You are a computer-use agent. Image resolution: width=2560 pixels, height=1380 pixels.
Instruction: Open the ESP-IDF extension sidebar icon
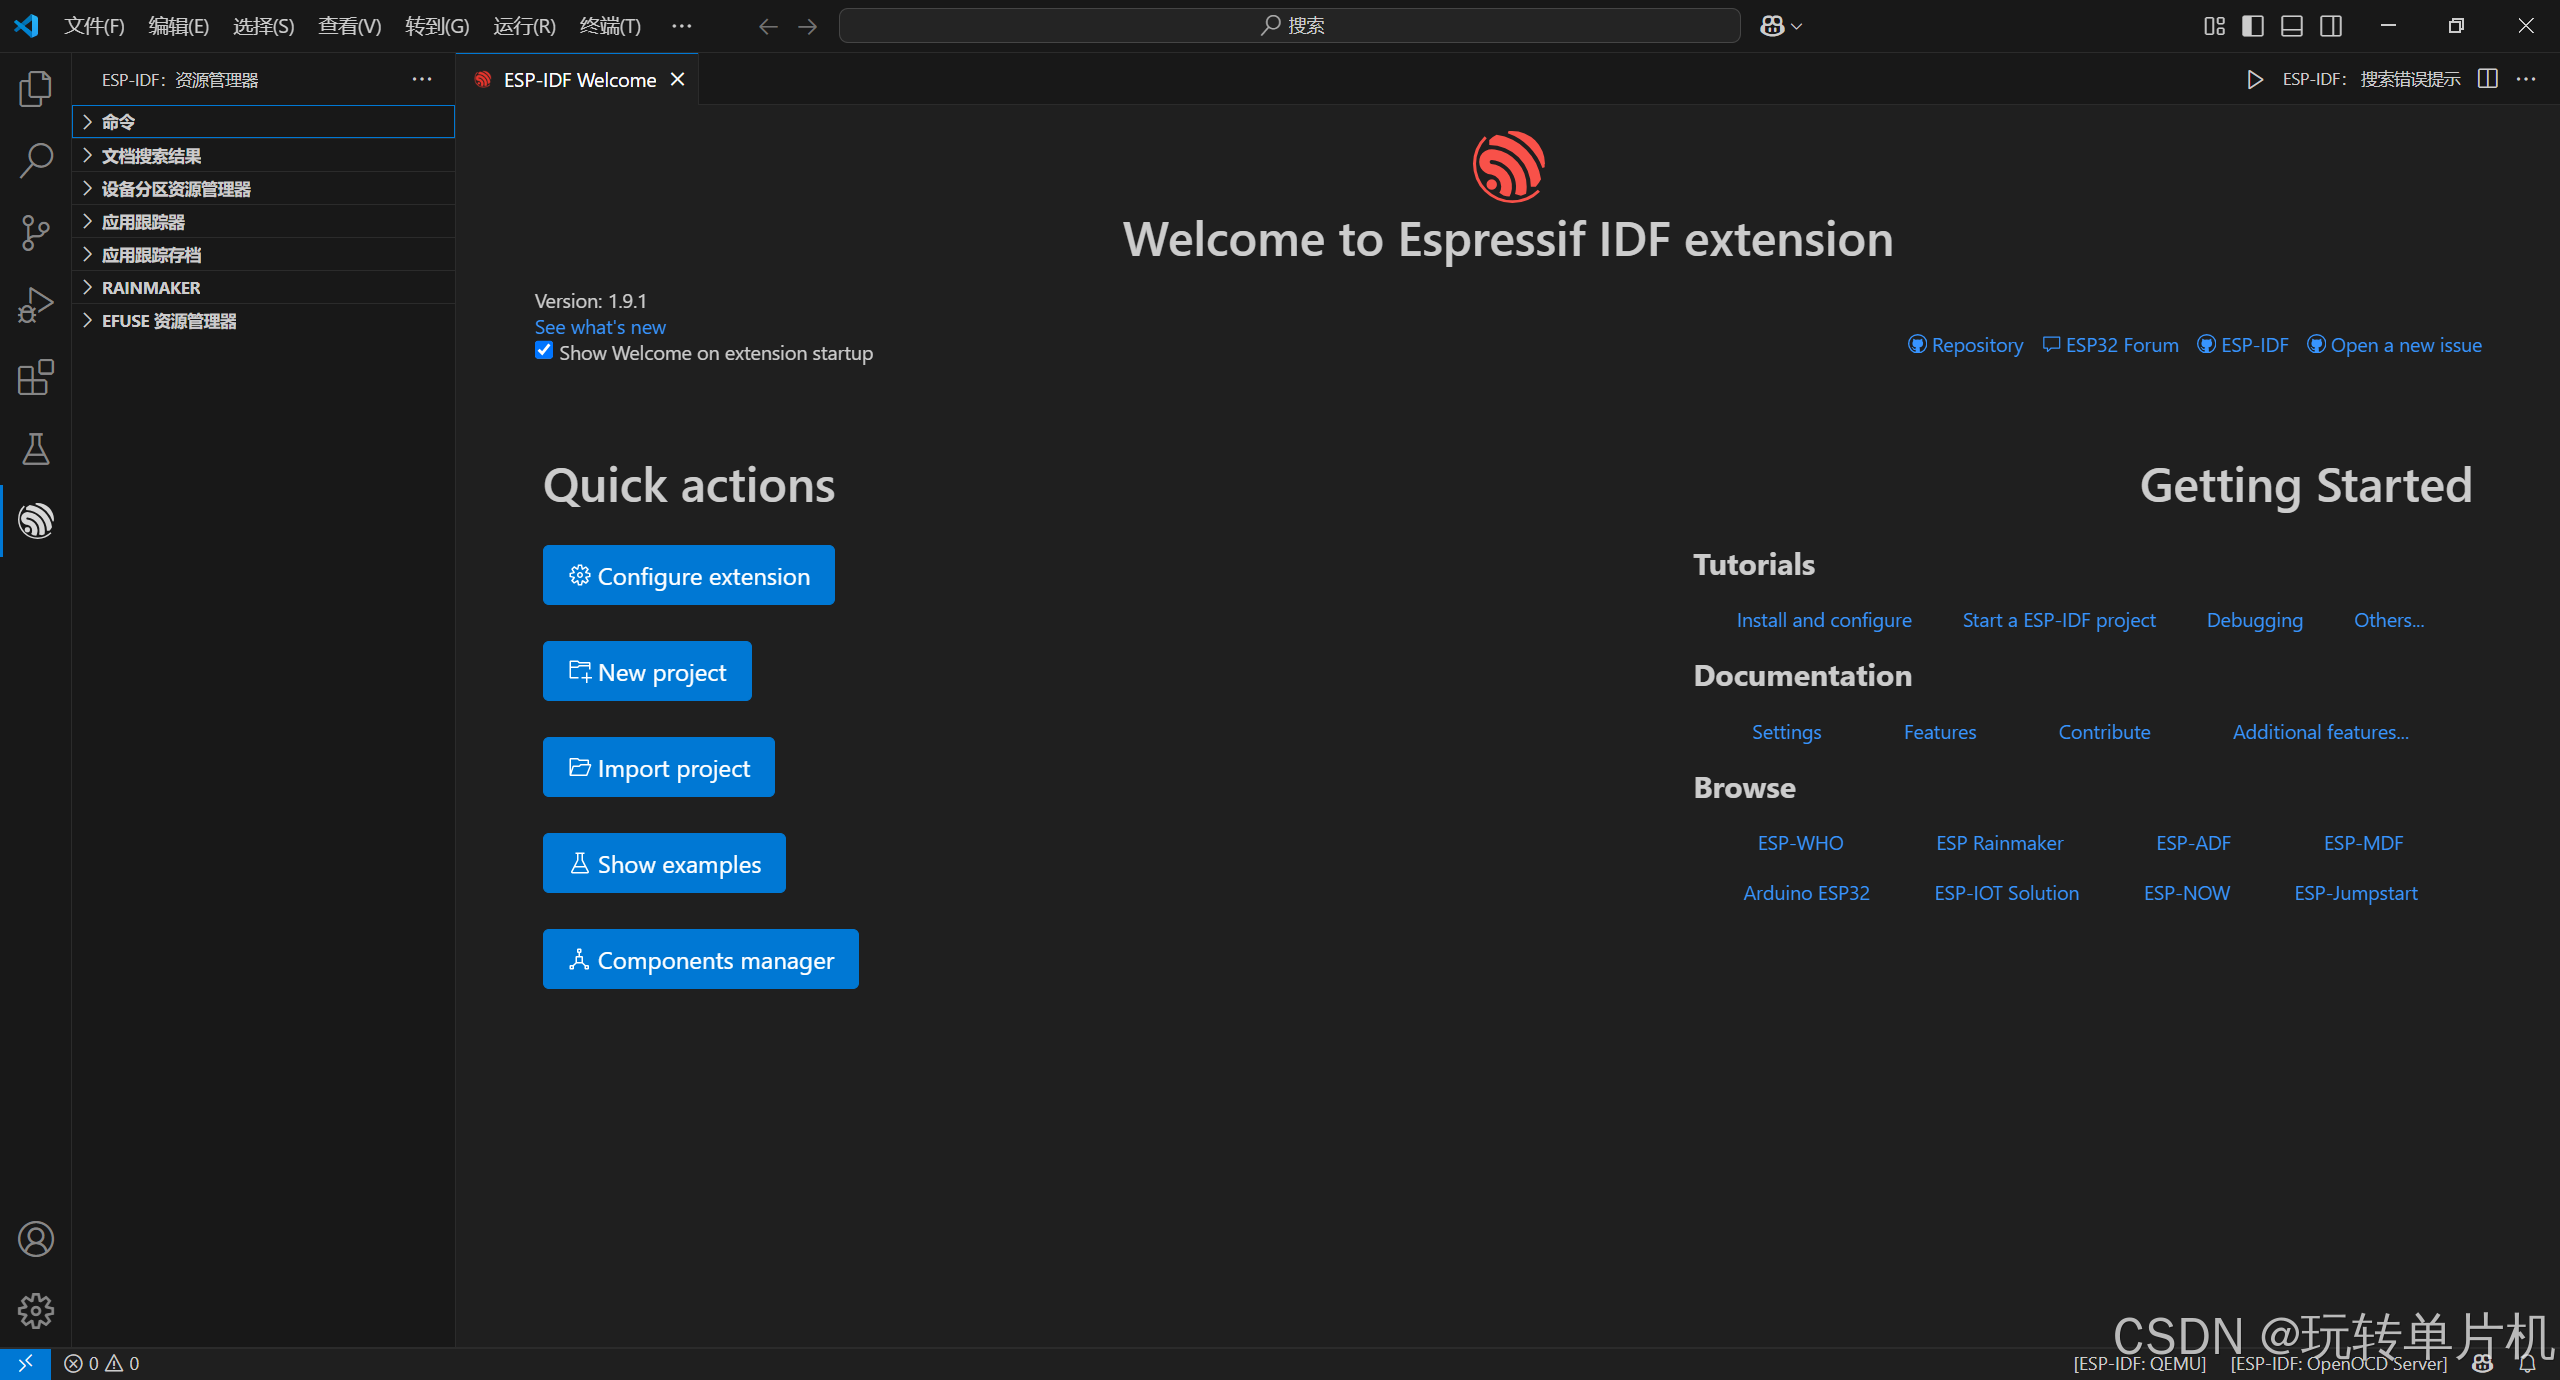36,520
